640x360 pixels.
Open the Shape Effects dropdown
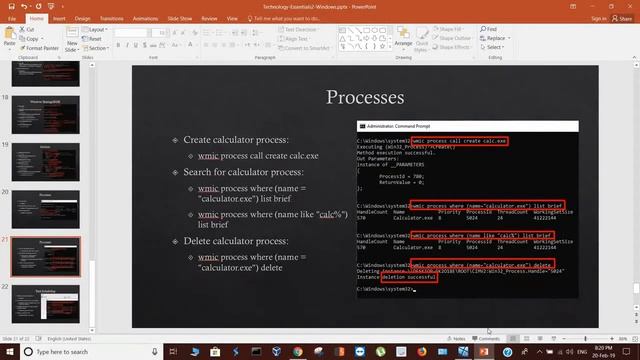point(452,47)
